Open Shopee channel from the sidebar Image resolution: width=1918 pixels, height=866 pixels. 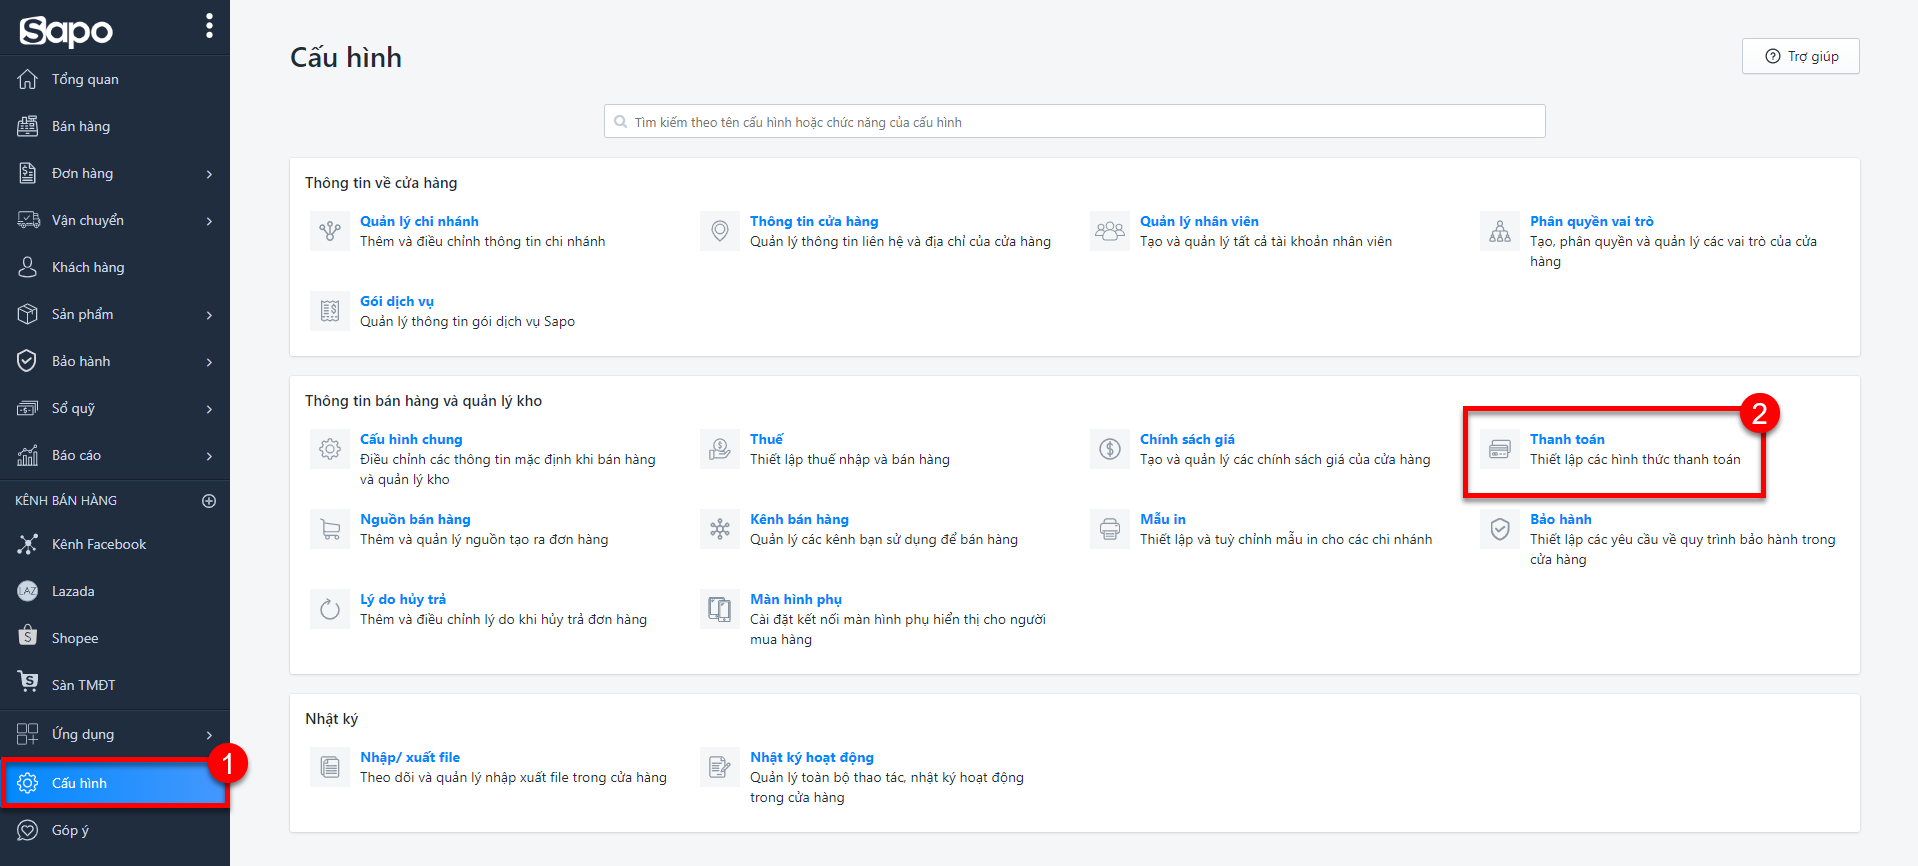(x=75, y=639)
